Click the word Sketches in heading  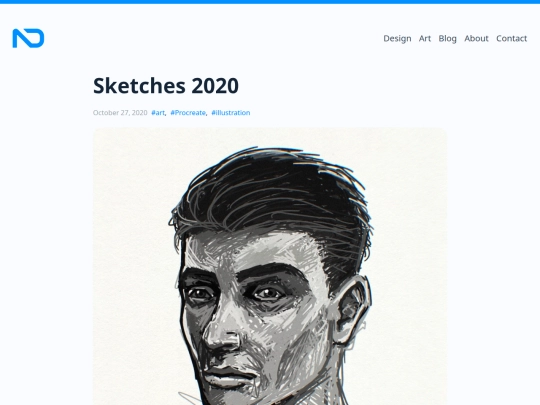(139, 85)
